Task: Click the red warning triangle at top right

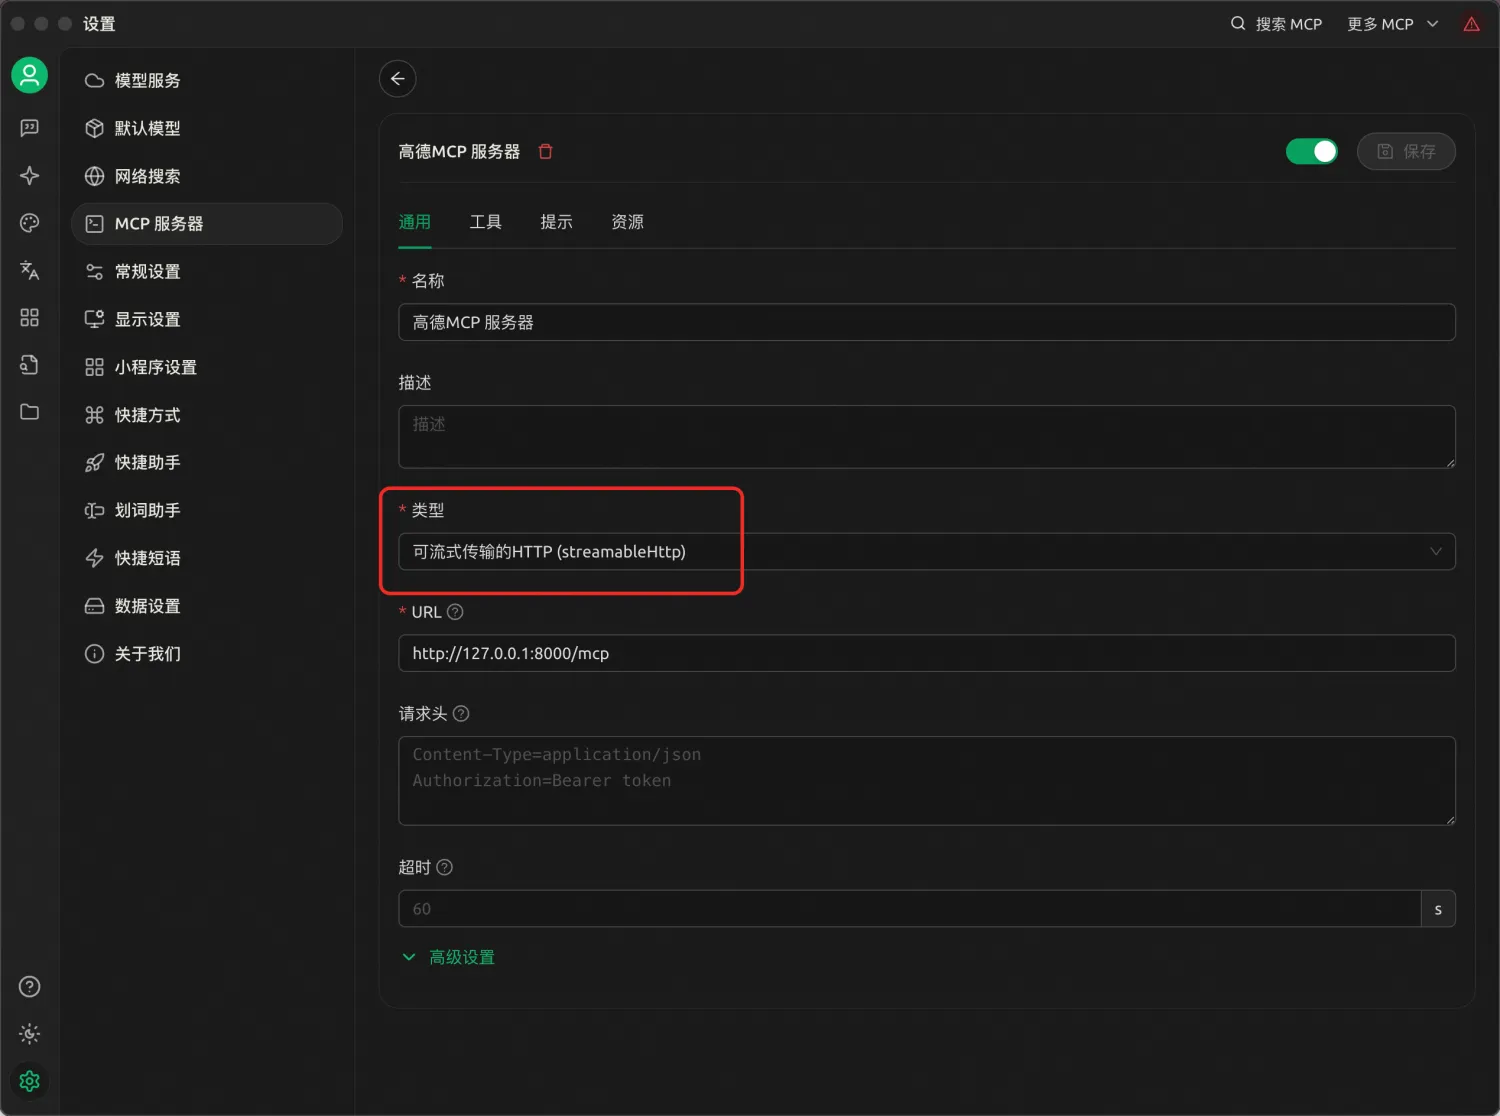Action: [1471, 23]
